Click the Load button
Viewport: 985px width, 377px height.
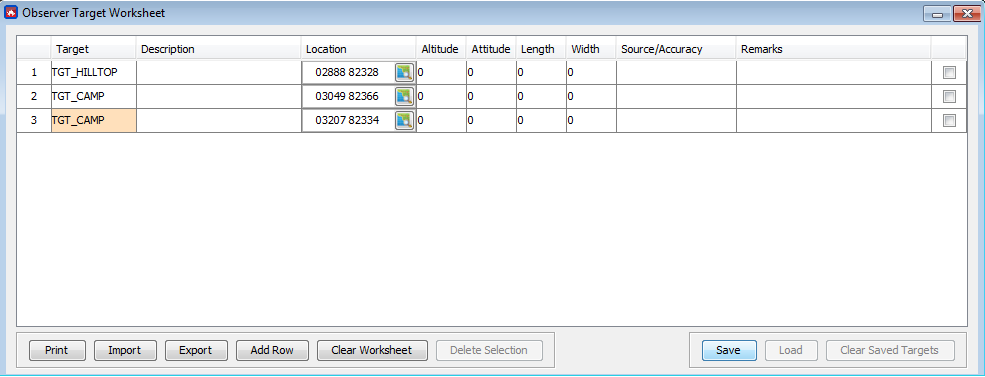[790, 350]
